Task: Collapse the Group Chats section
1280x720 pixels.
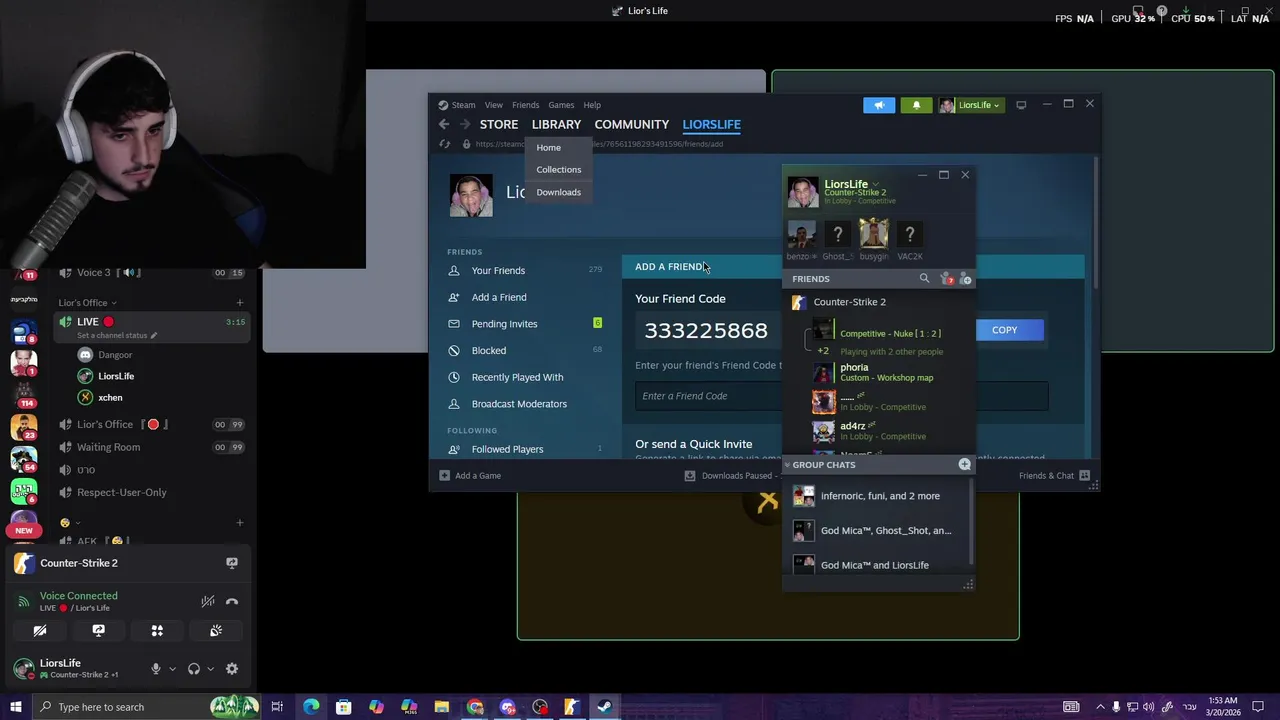Action: coord(787,465)
